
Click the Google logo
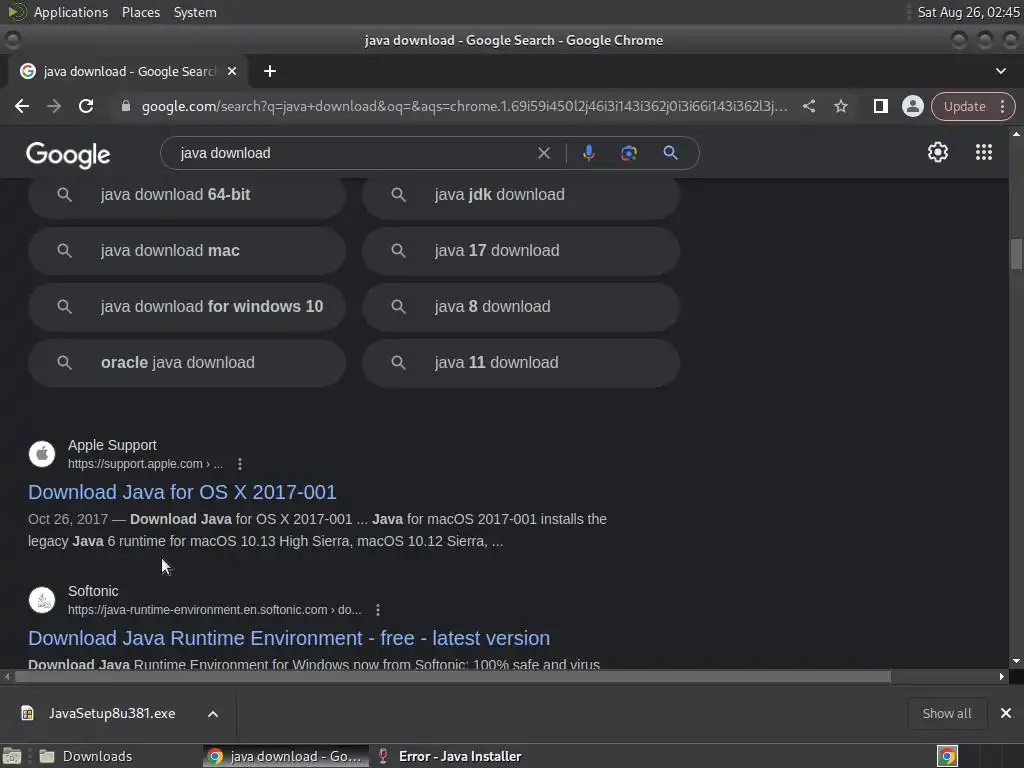click(68, 155)
